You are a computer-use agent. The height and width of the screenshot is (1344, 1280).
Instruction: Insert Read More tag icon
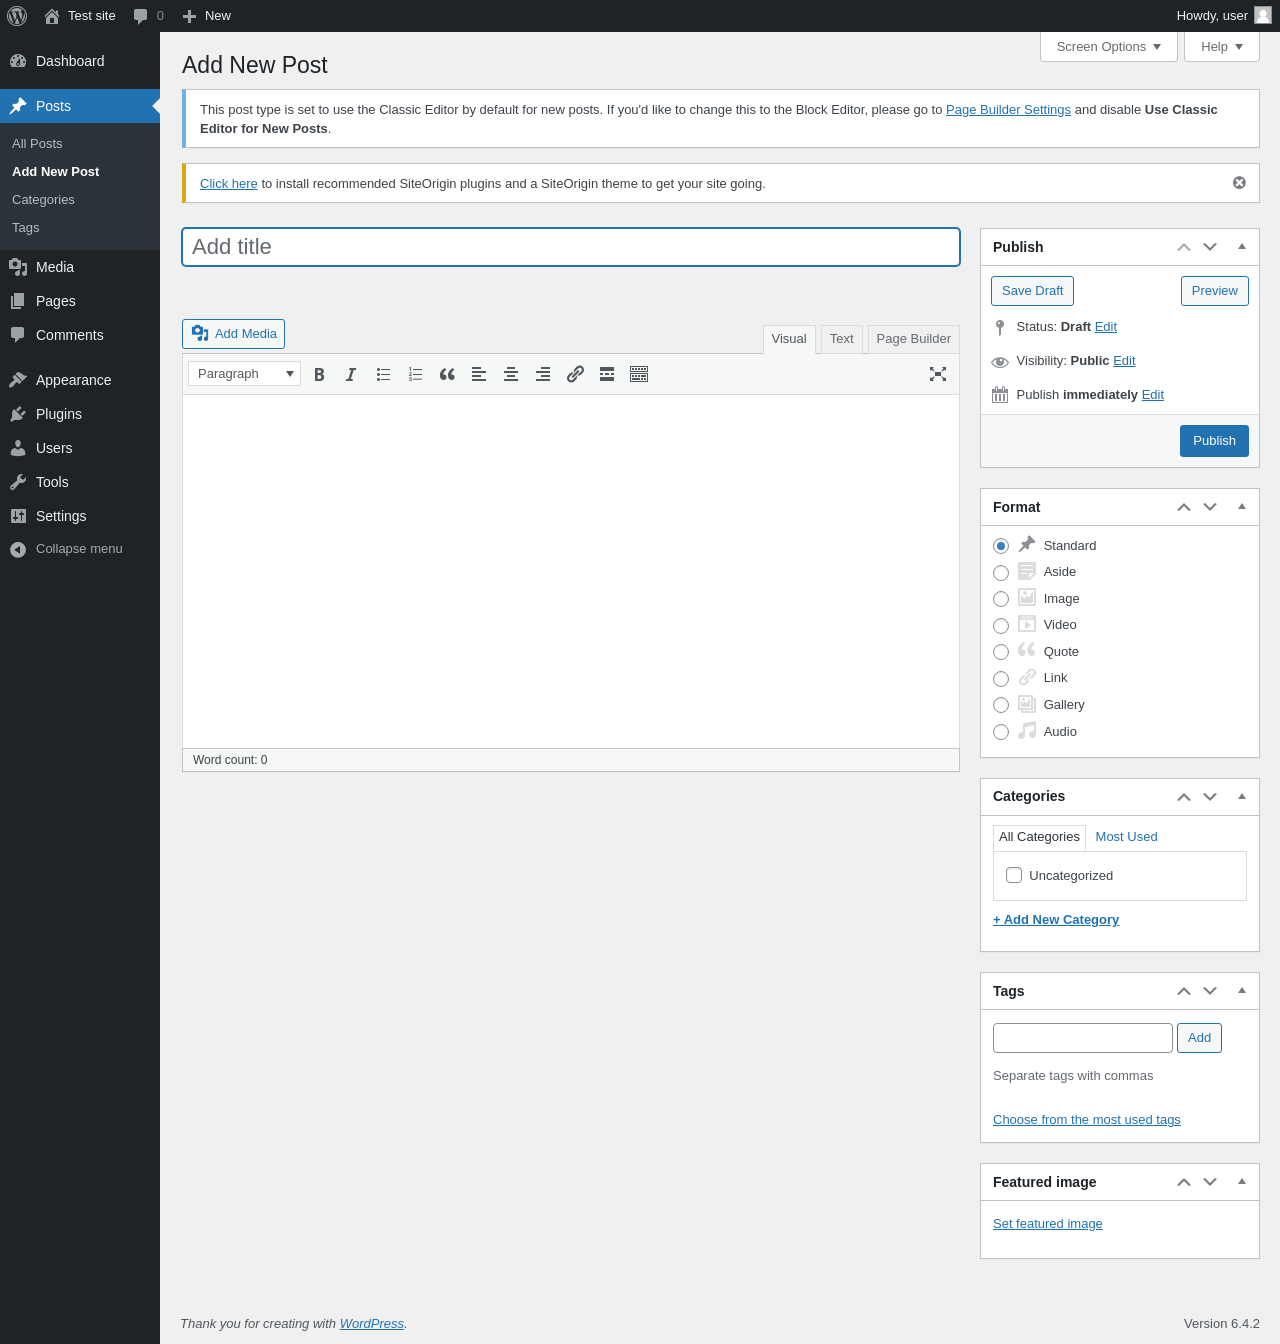point(607,374)
